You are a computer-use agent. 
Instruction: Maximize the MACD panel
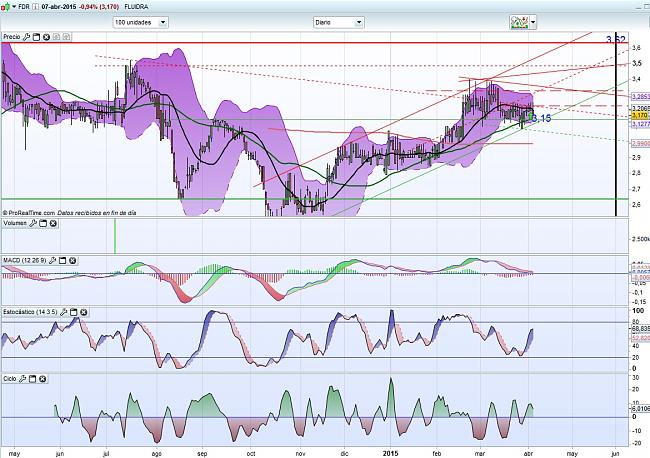coord(62,261)
